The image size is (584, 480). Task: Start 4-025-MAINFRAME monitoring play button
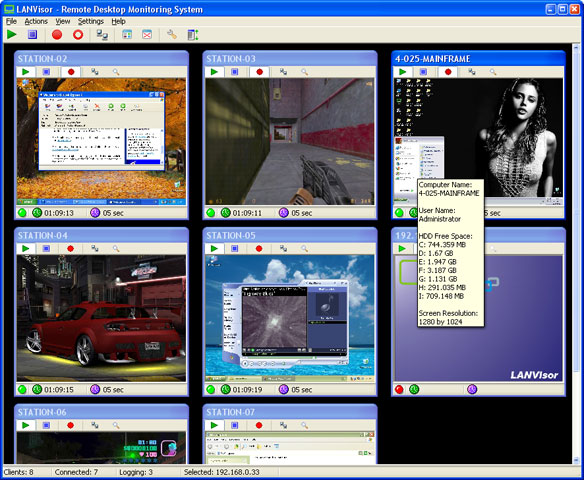(403, 72)
